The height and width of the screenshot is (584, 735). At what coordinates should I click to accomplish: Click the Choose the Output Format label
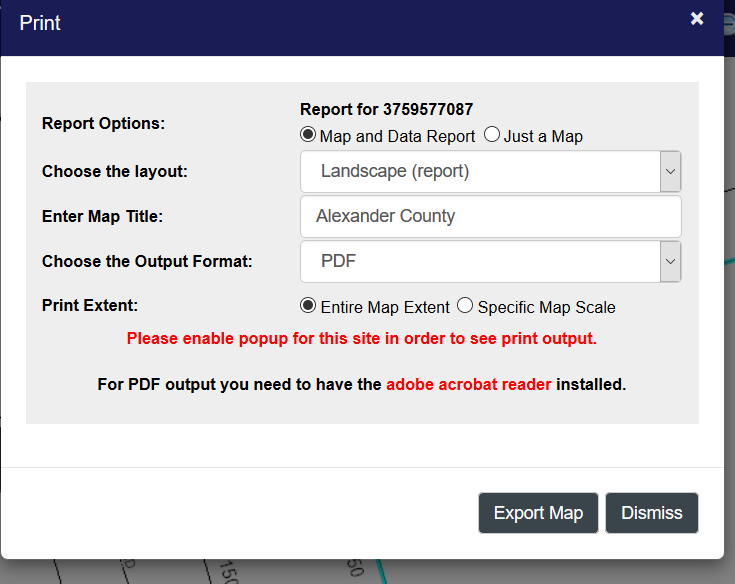(x=146, y=261)
